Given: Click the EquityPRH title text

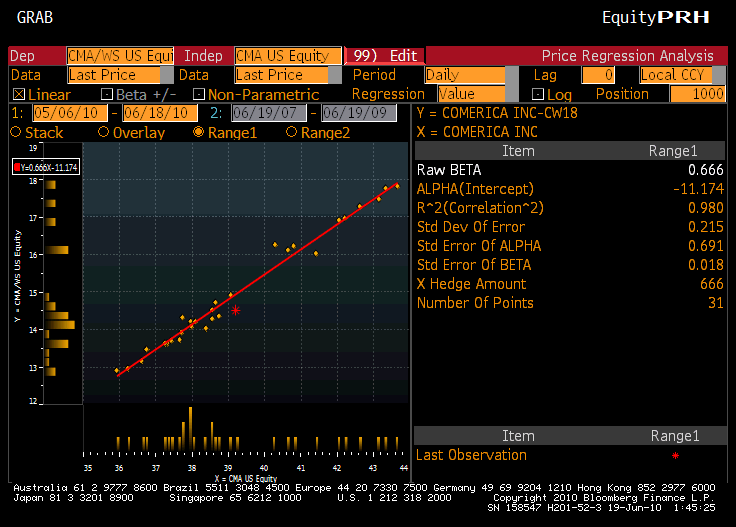Looking at the screenshot, I should (x=656, y=17).
